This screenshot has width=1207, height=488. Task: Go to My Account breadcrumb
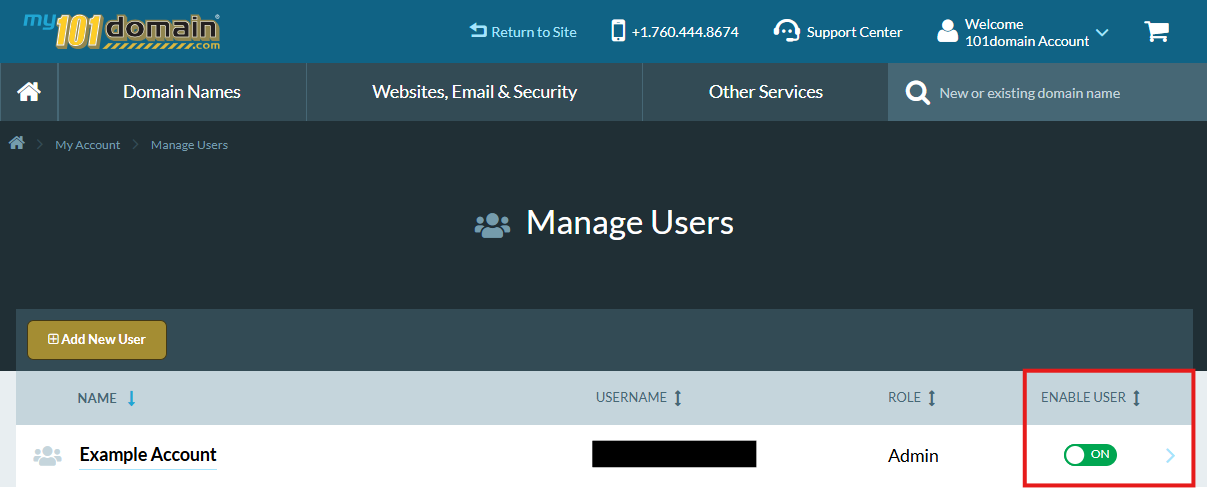coord(87,145)
